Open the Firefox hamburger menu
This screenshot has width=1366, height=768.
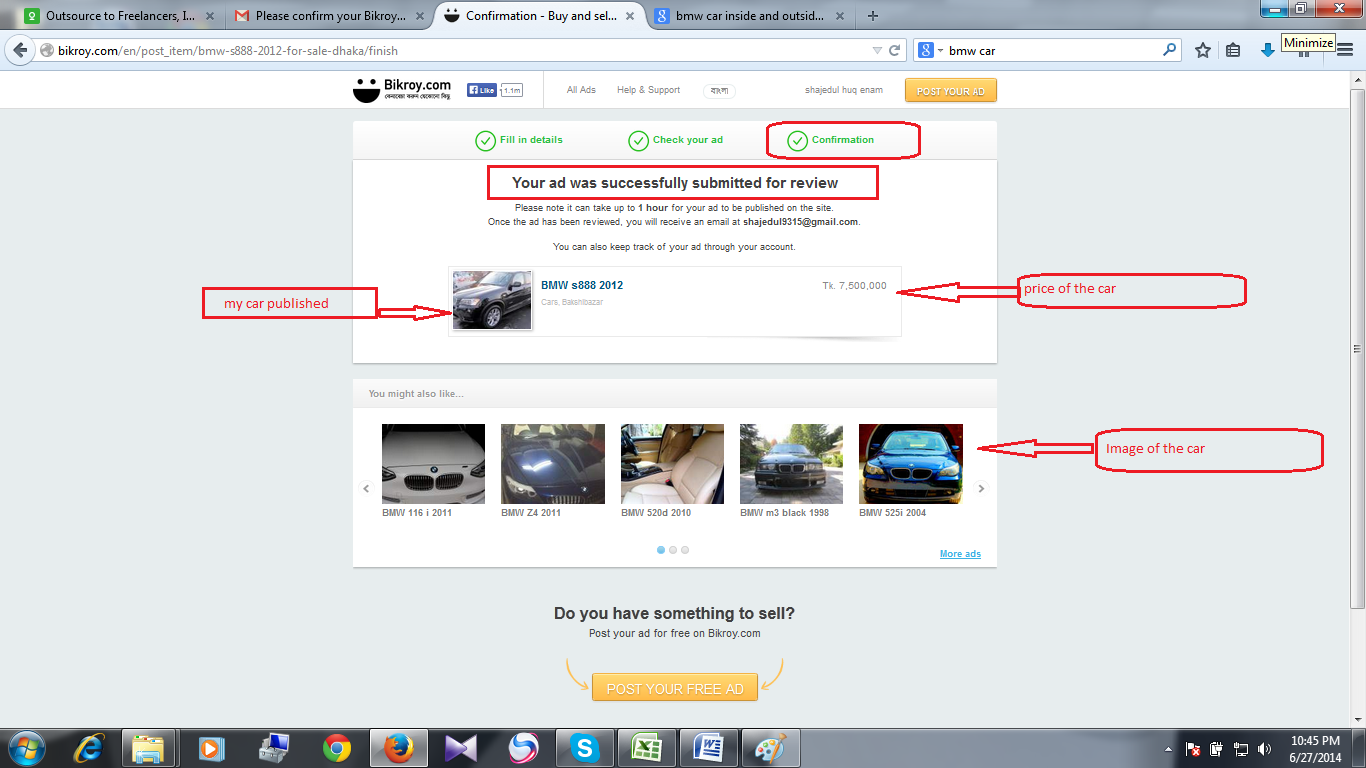pyautogui.click(x=1345, y=50)
